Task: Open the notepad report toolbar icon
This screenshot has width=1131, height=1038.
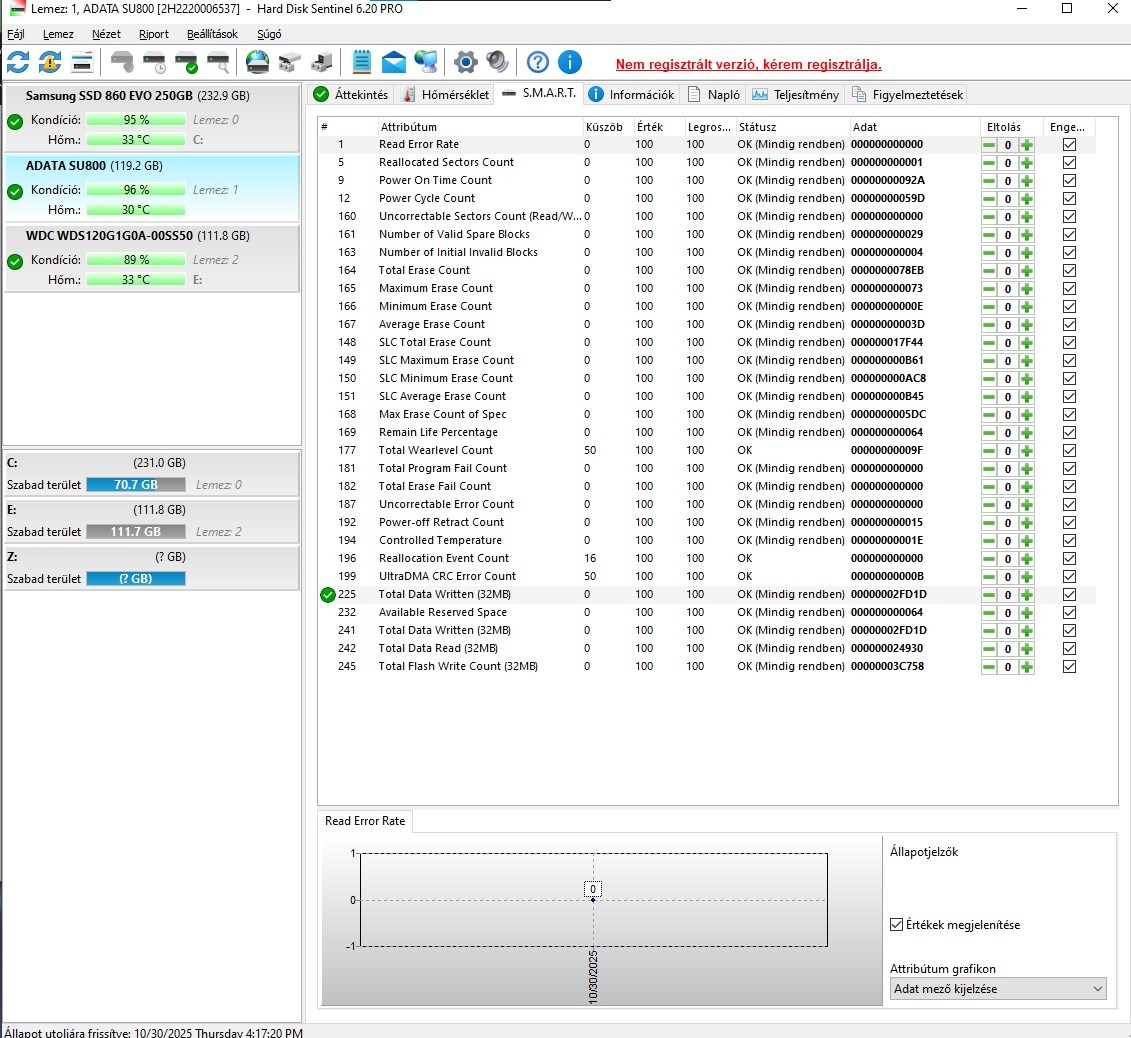Action: [x=361, y=63]
